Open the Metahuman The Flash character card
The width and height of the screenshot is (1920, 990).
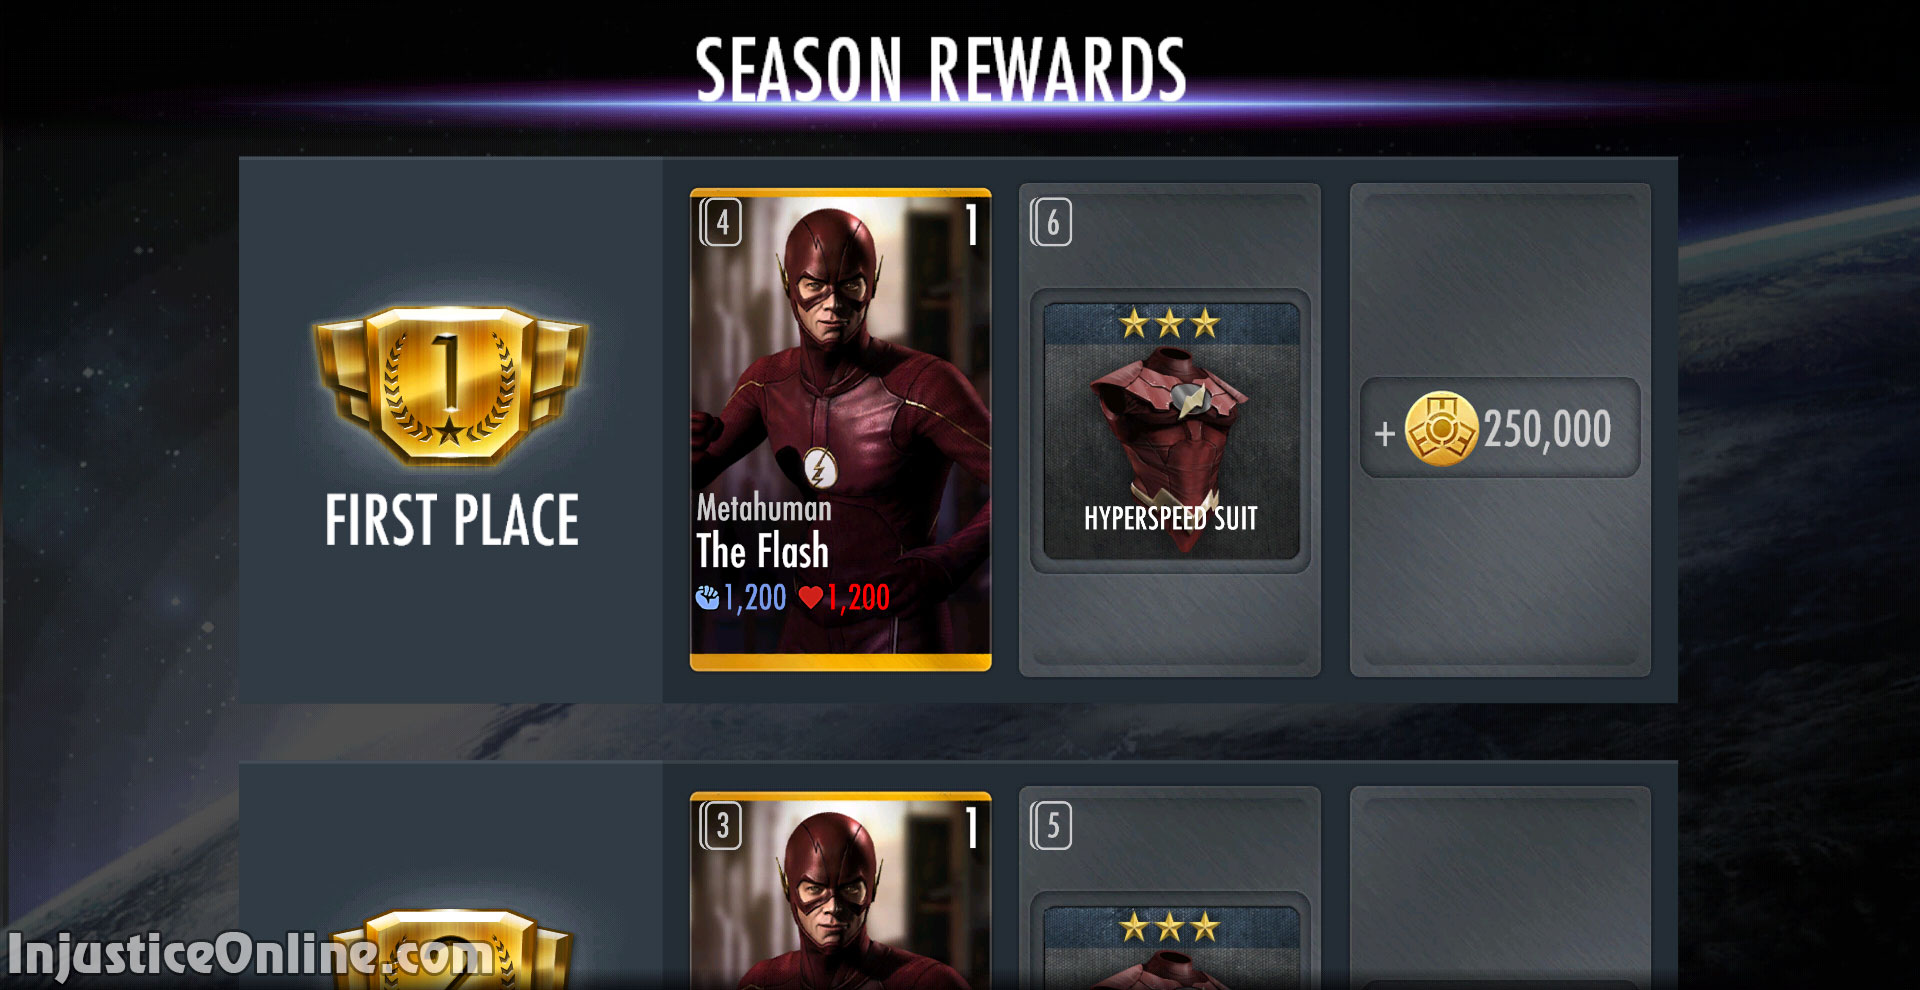(x=841, y=429)
